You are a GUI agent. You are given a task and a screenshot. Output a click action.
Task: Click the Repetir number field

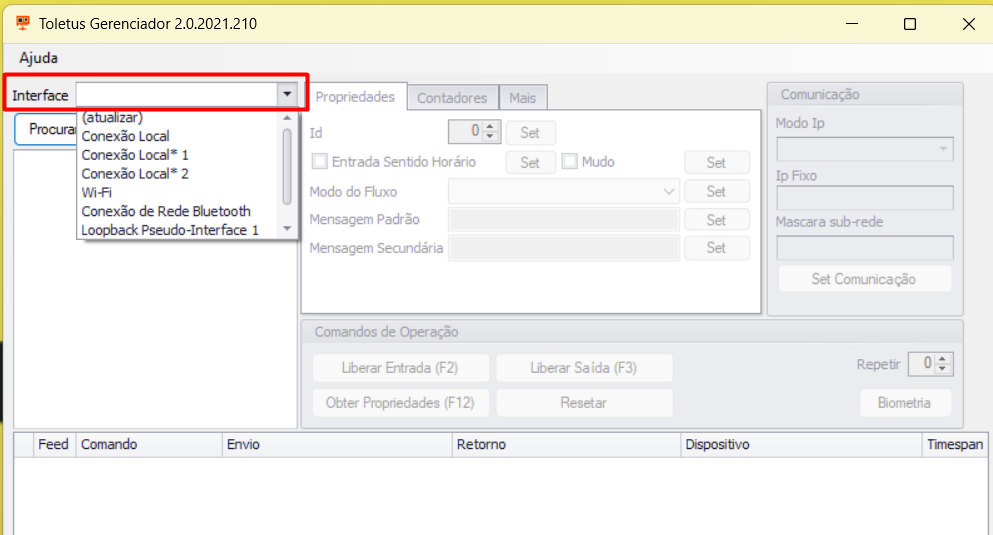click(921, 363)
